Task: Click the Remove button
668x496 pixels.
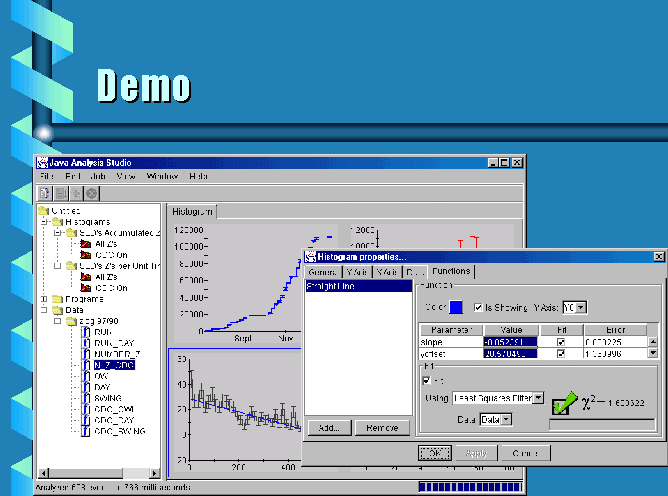Action: (381, 428)
